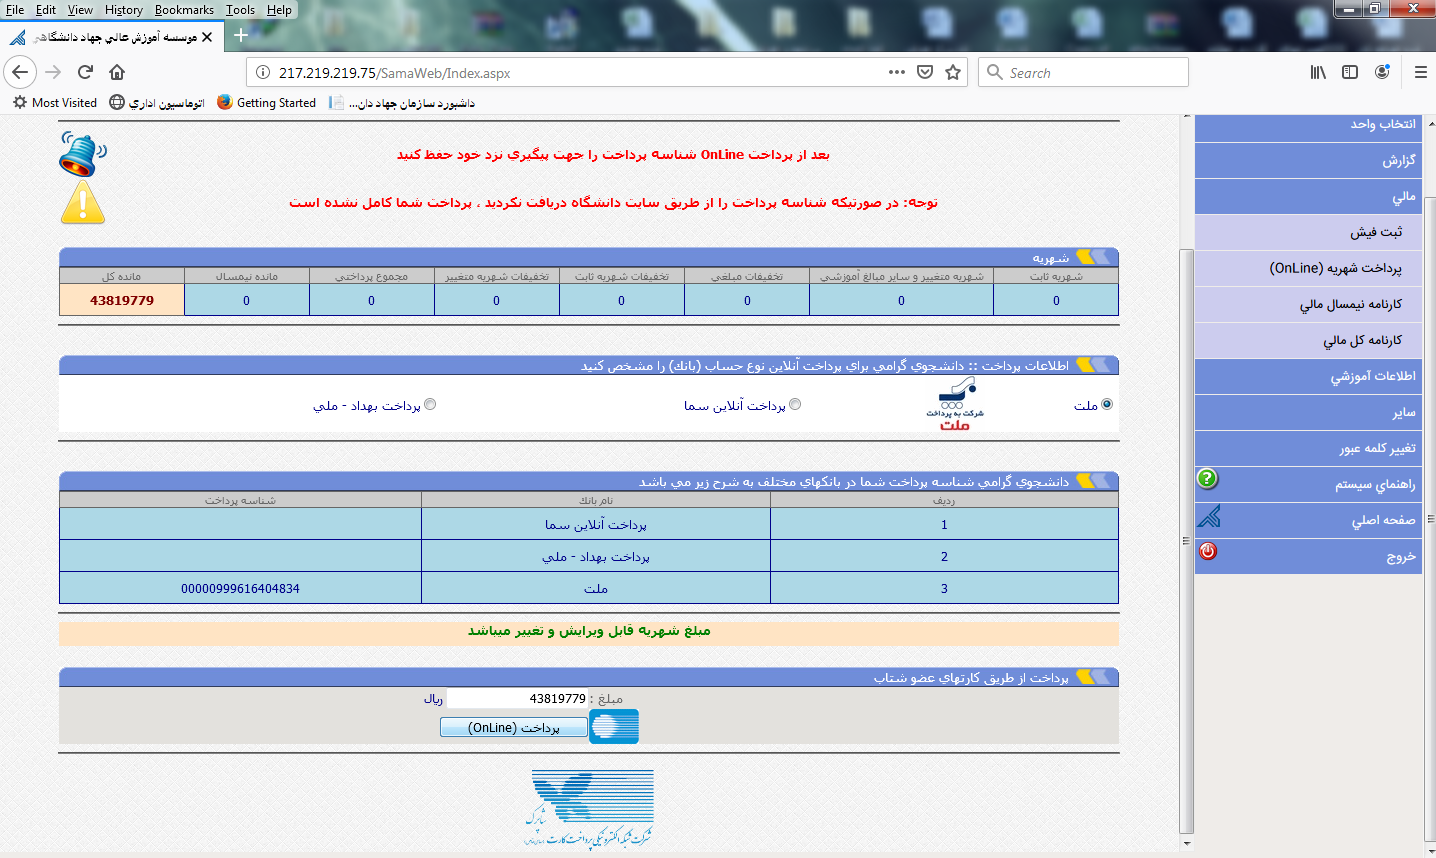Click the browser Back arrow button

21,72
